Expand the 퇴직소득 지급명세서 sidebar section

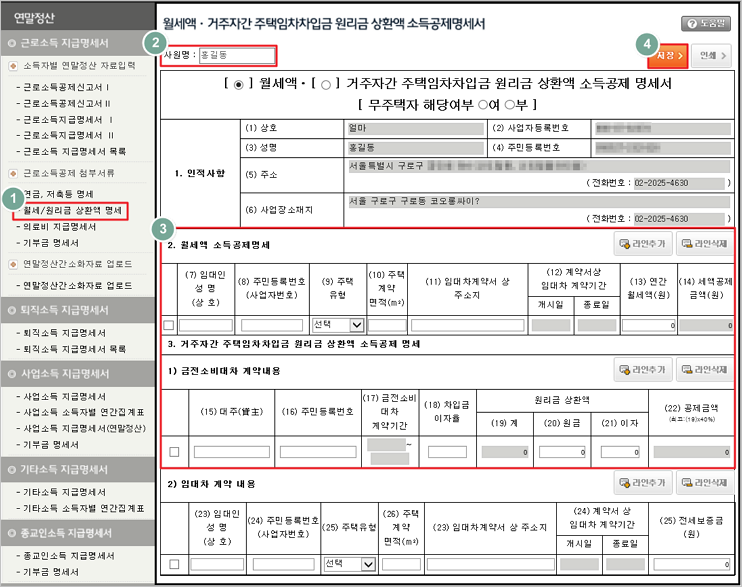pos(78,310)
